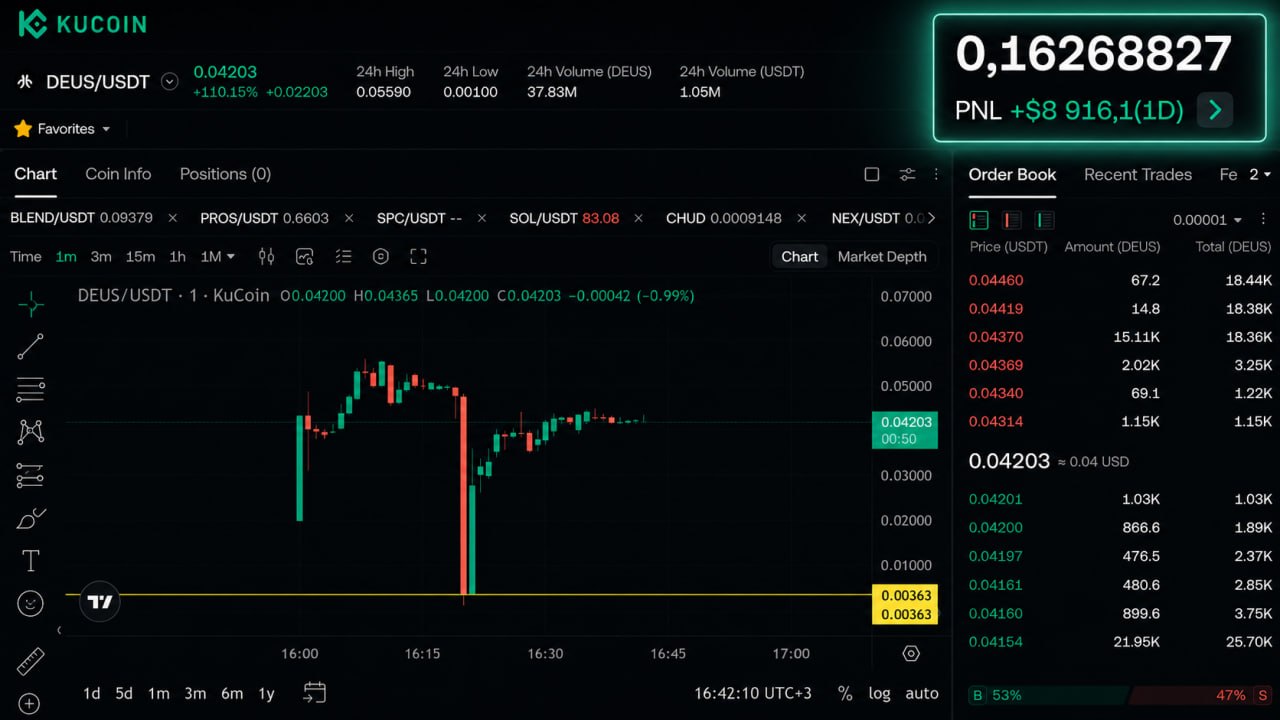Viewport: 1280px width, 720px height.
Task: Select the 1m candle interval
Action: point(66,256)
